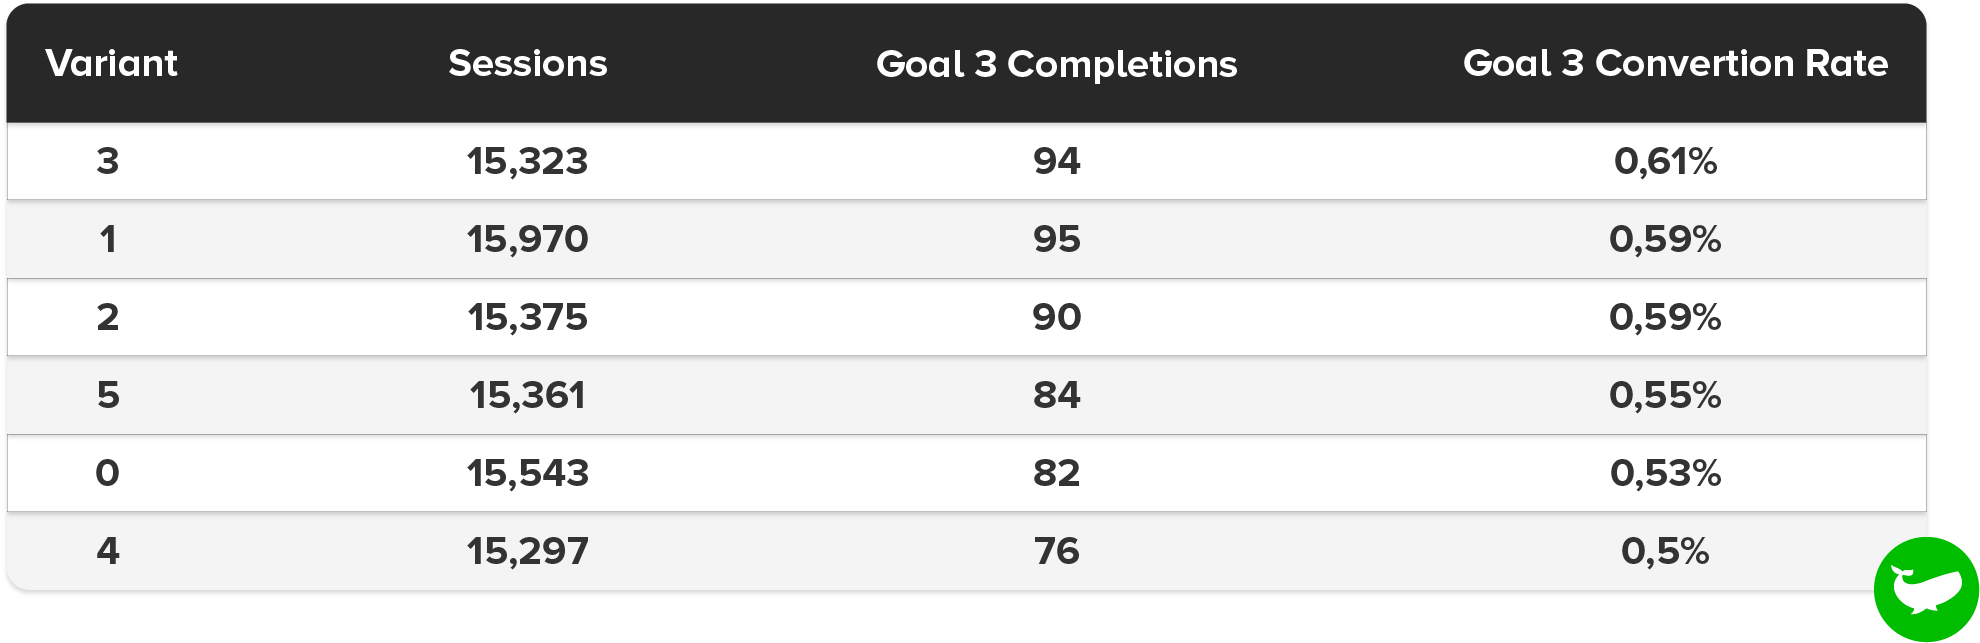Click the 15,323 sessions cell

[527, 161]
